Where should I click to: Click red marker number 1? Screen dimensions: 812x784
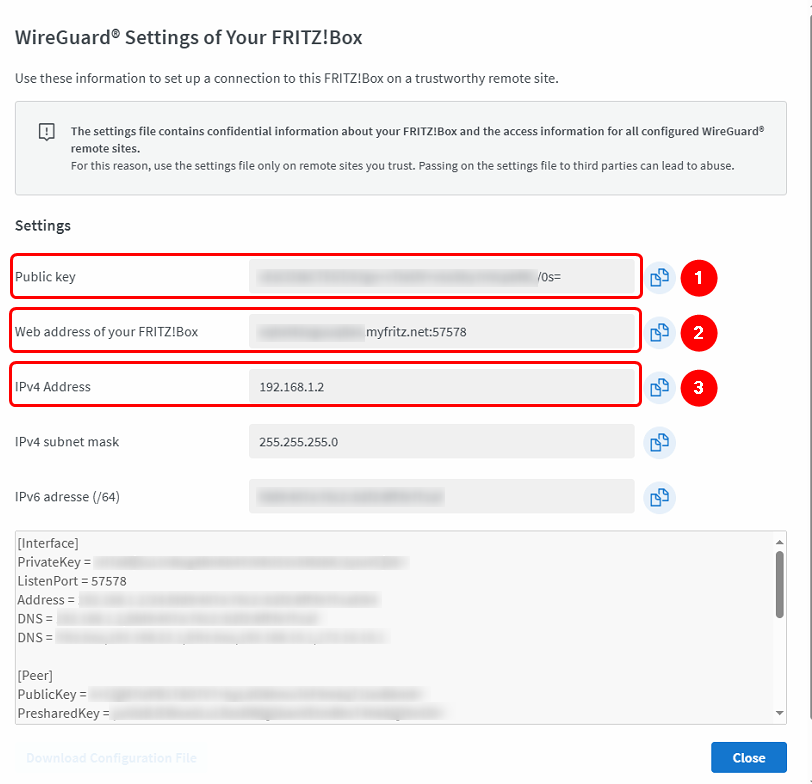[699, 278]
